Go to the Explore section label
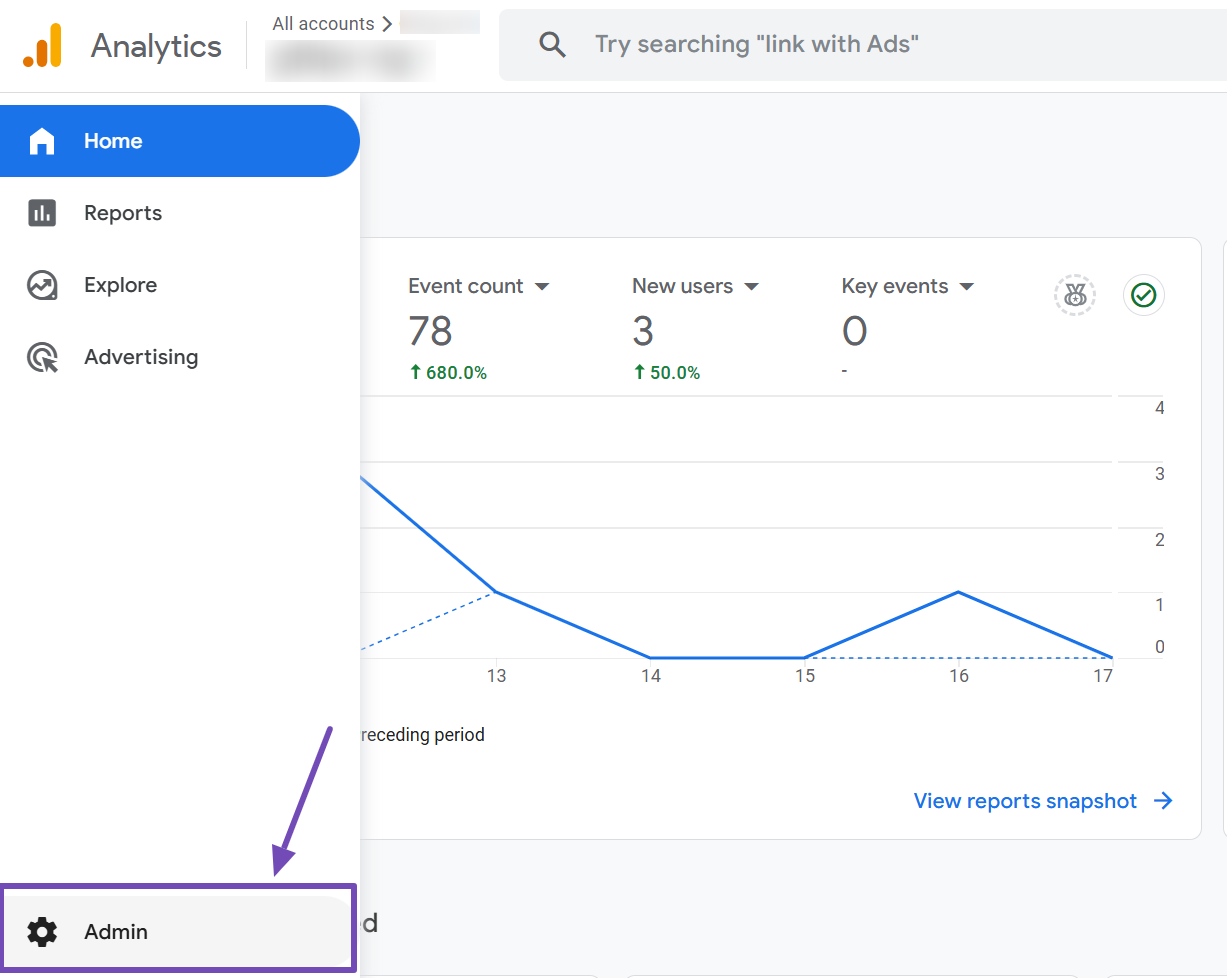 point(120,285)
